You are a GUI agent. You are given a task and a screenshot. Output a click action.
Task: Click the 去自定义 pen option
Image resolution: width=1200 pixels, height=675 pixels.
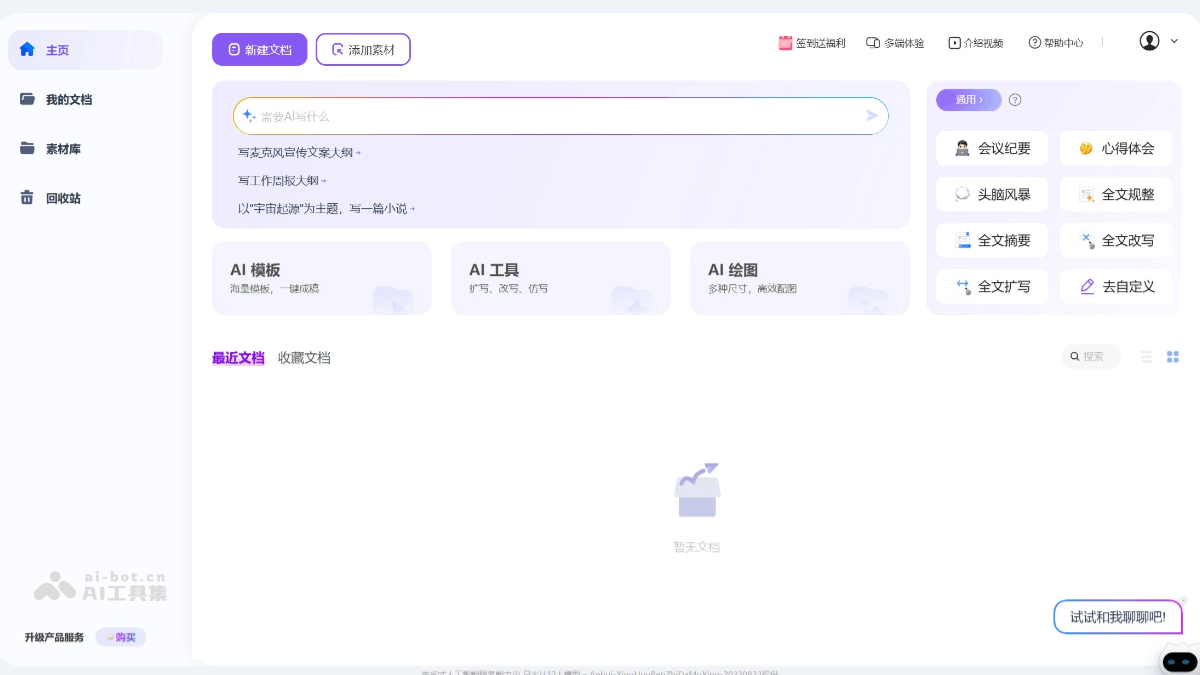1115,286
